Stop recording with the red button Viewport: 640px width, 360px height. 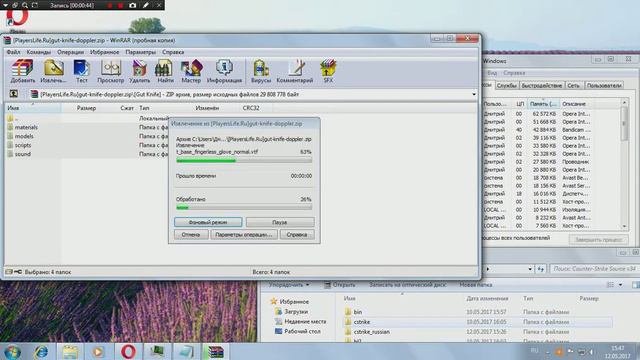click(x=120, y=5)
